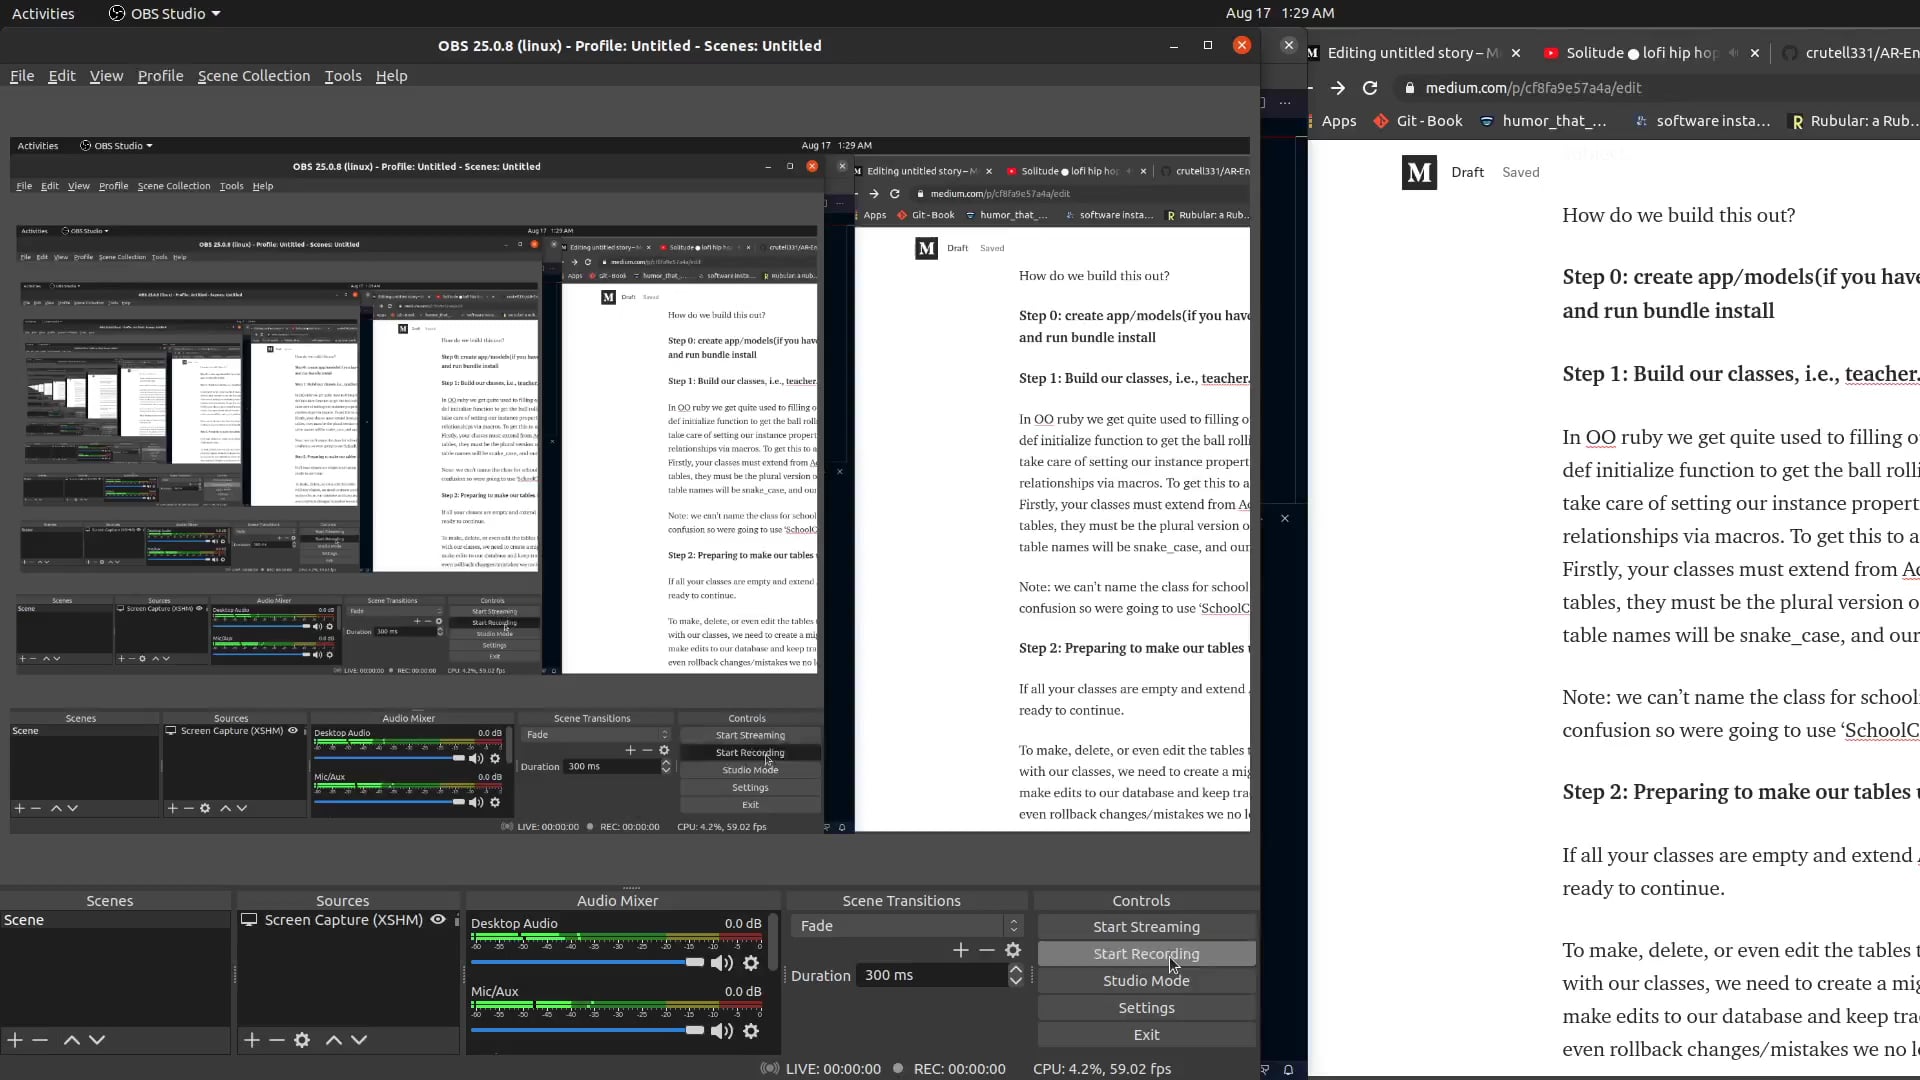Mute Desktop Audio speaker toggle
Screen dimensions: 1920x1080
[x=721, y=963]
